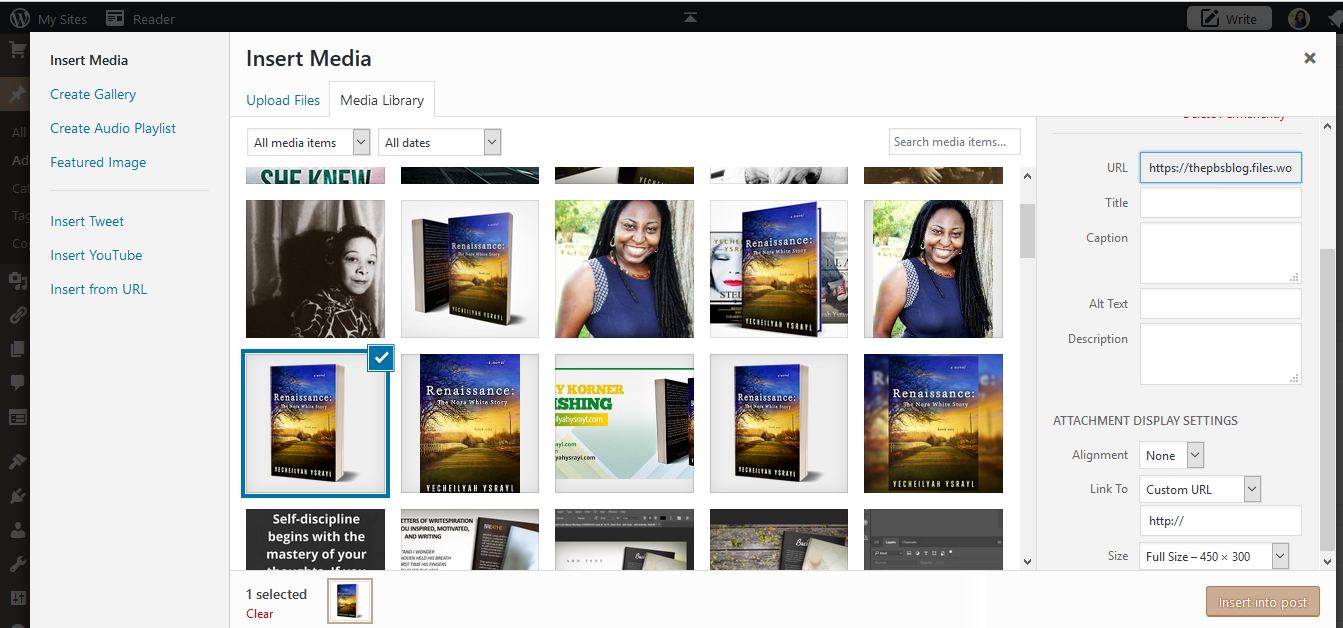Viewport: 1343px width, 628px height.
Task: Open the Reader icon in admin bar
Action: 115,19
